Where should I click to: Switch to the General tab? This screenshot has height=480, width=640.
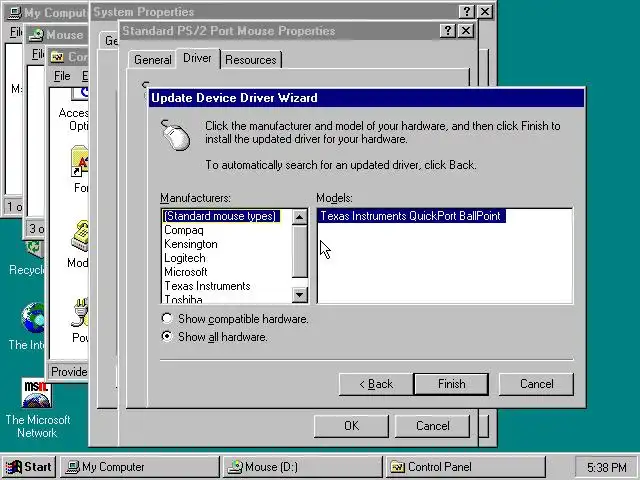152,60
